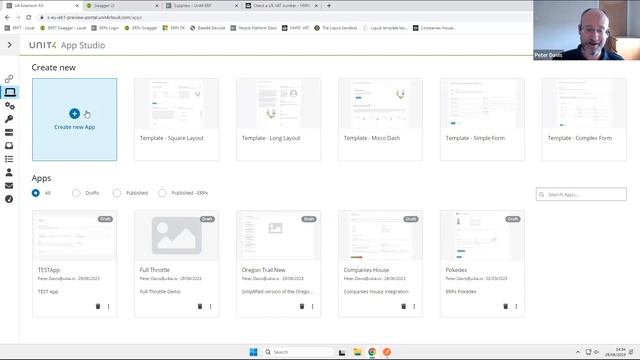
Task: Select the App Studio laptop icon in sidebar
Action: click(10, 92)
